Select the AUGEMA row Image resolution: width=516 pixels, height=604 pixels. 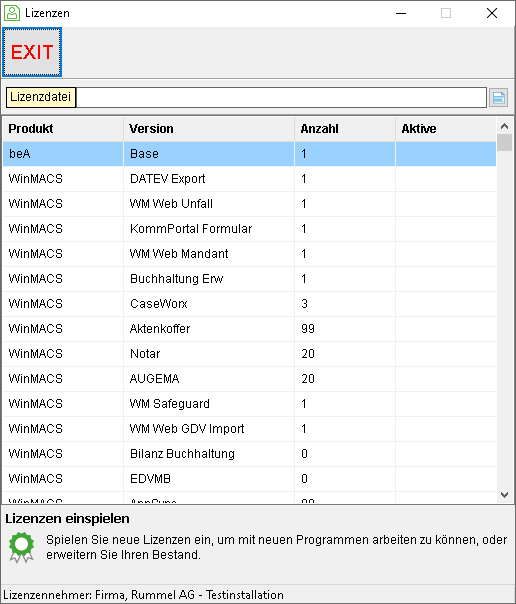(x=250, y=379)
